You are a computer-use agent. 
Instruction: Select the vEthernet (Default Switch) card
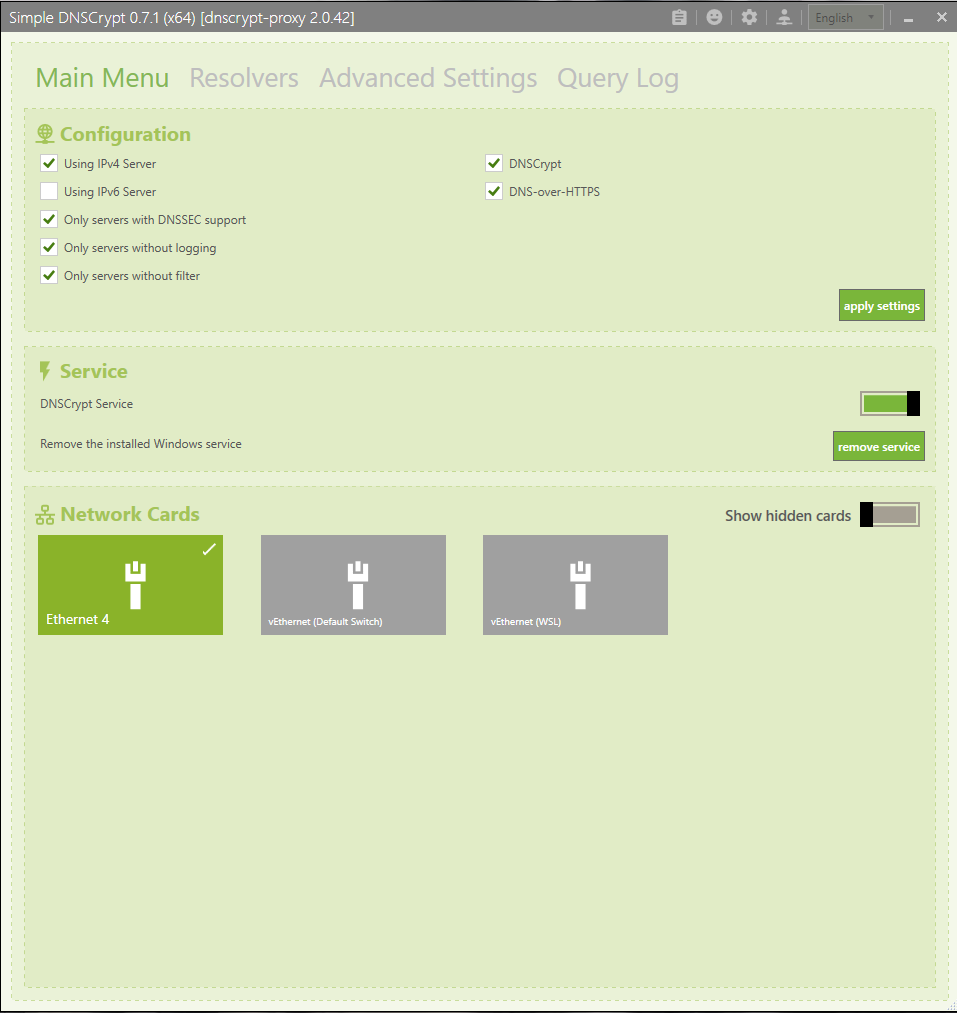(x=353, y=585)
